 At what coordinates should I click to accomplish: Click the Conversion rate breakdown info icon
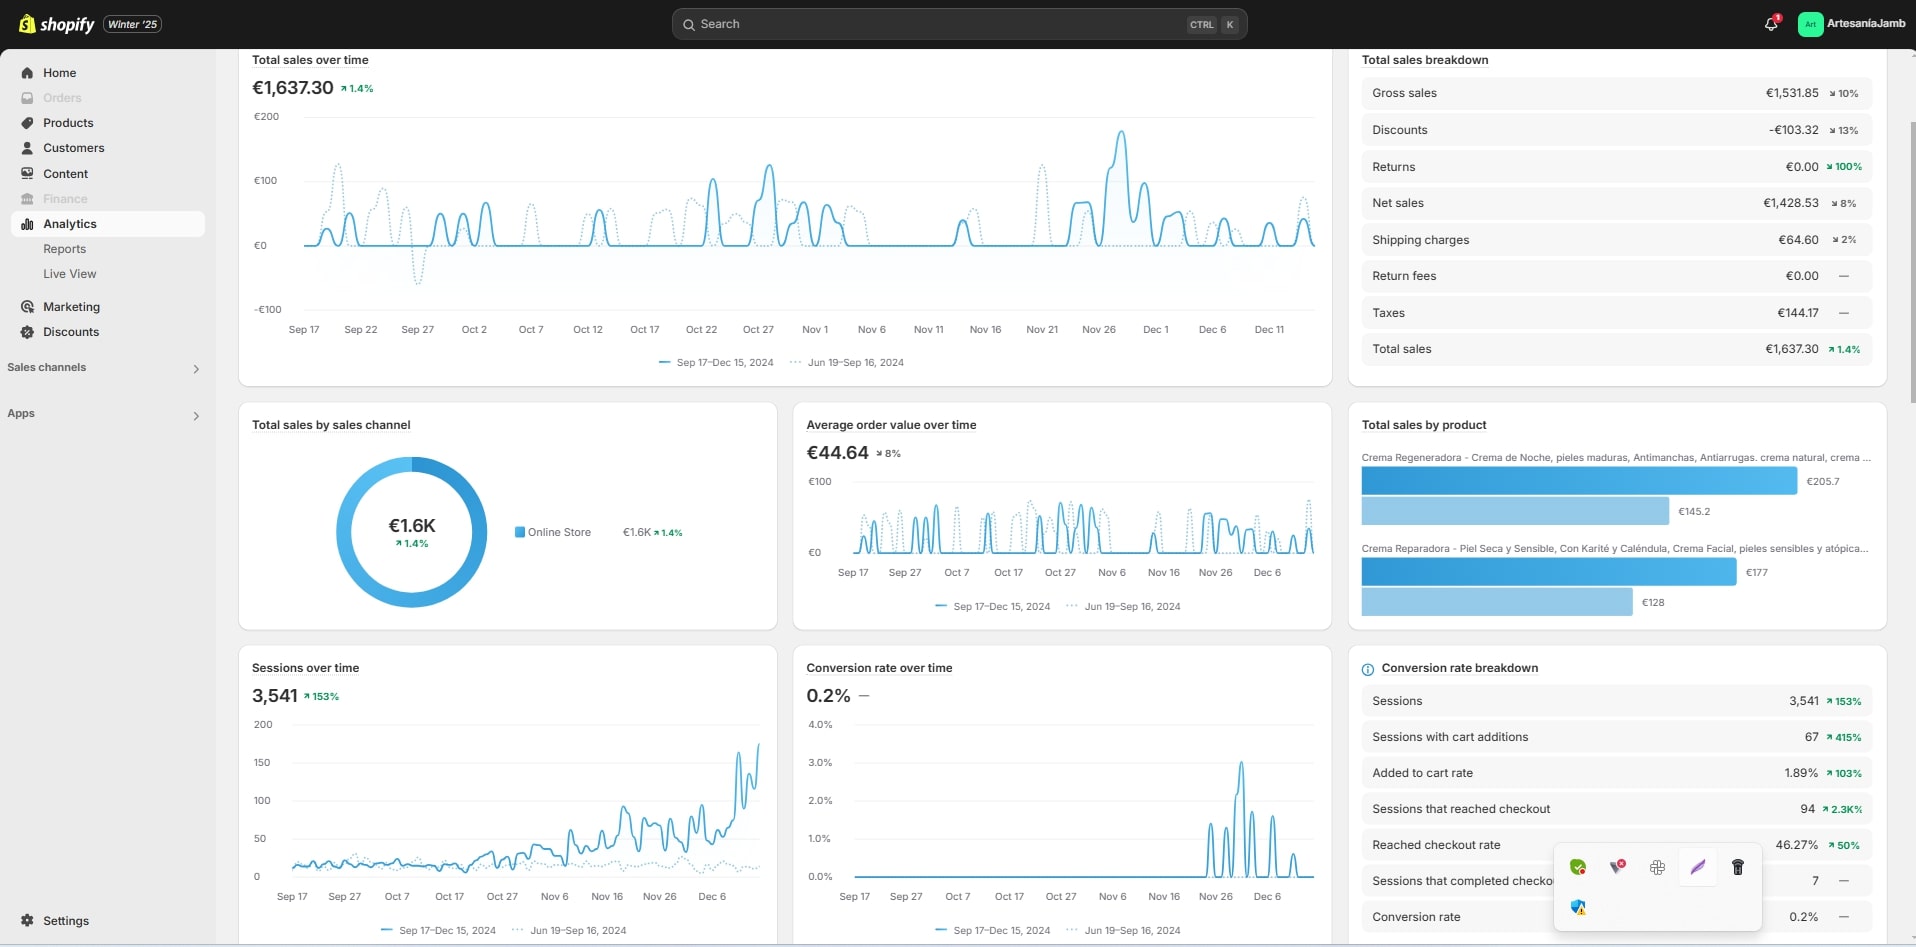[x=1368, y=669]
